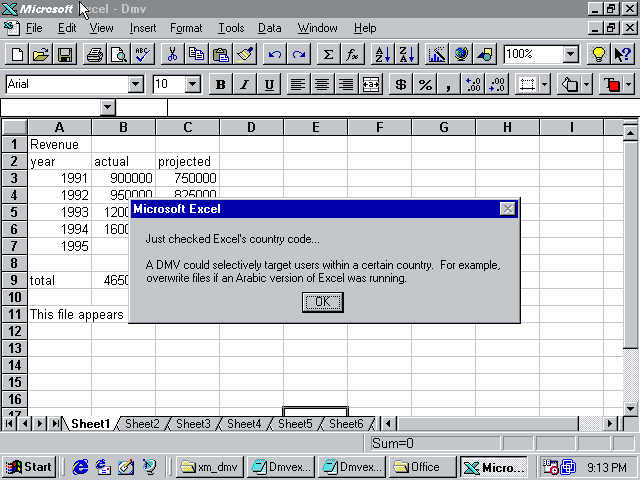The width and height of the screenshot is (640, 480).
Task: Click the horizontal scrollbar right arrow
Action: (x=610, y=424)
